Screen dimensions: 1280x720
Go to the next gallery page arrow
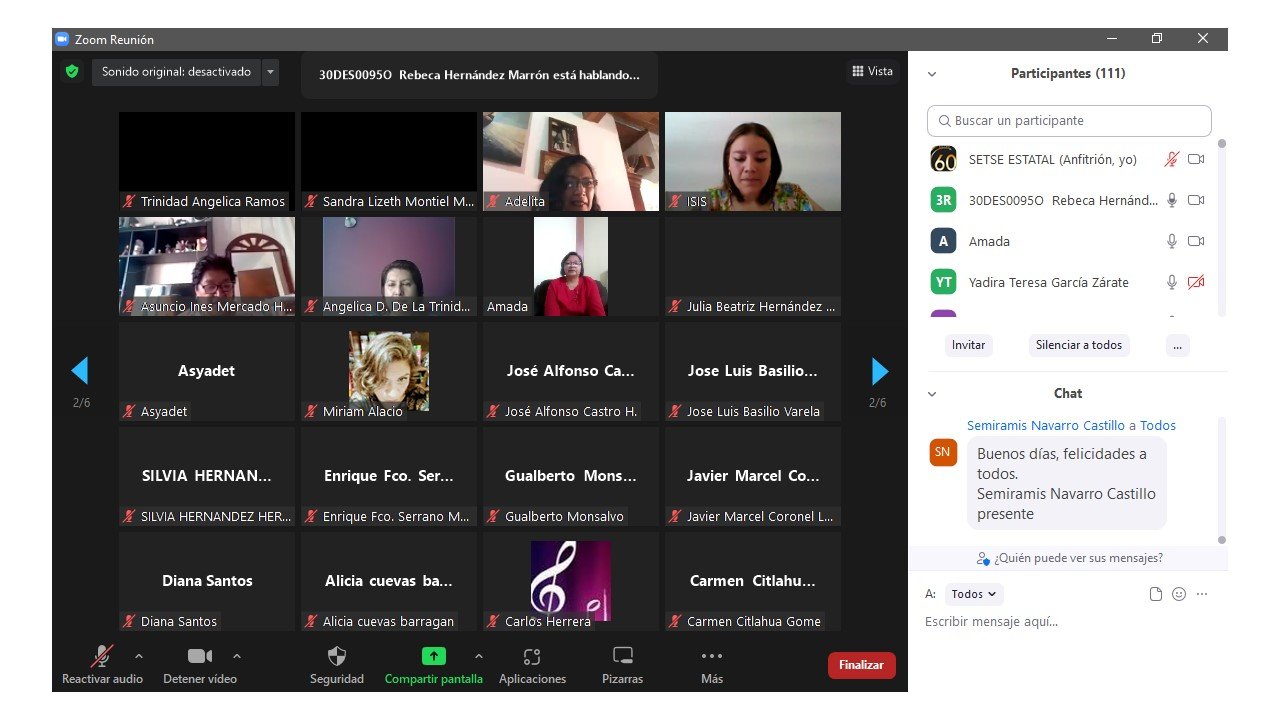[x=880, y=371]
